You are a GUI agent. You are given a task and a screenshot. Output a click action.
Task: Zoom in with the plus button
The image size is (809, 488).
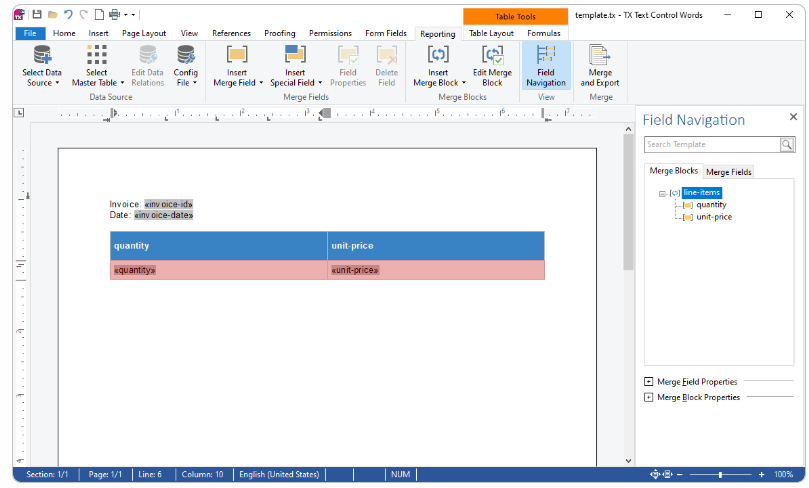pyautogui.click(x=761, y=474)
